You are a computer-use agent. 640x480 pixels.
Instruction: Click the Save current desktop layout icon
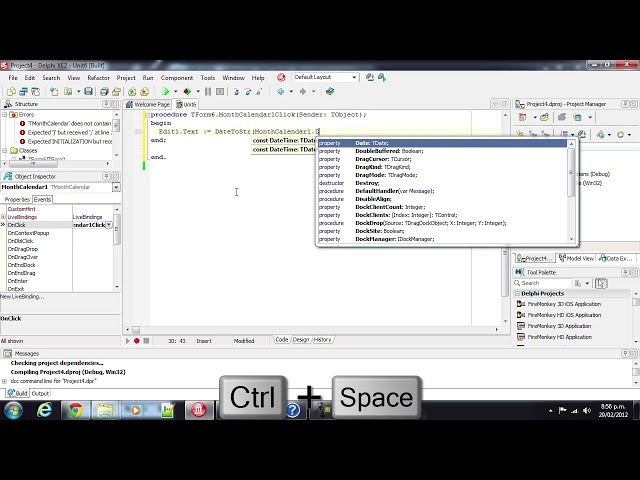point(370,77)
